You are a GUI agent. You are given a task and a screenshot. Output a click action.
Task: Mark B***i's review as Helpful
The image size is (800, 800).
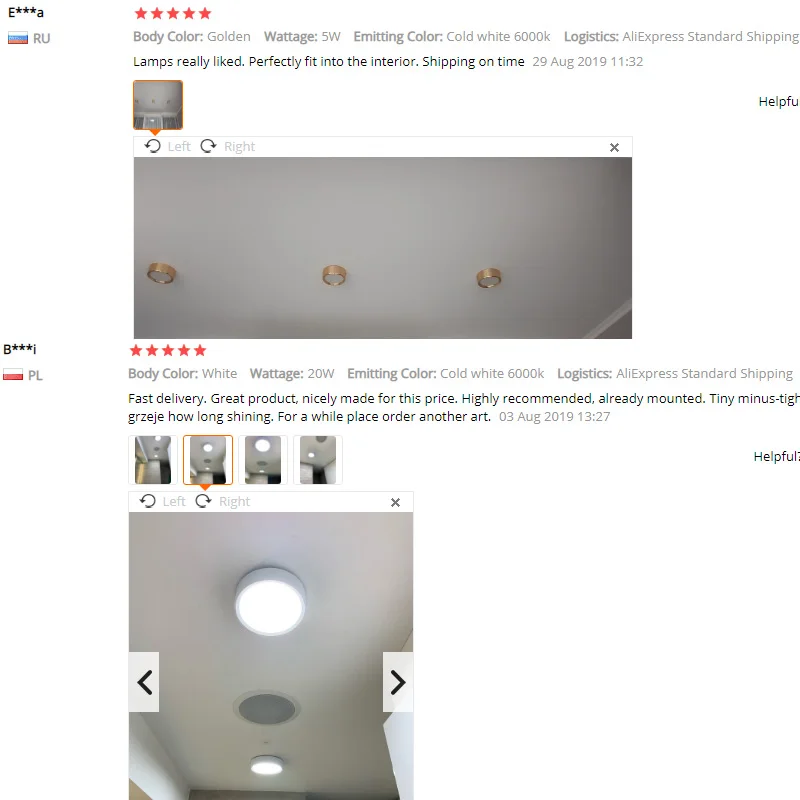tap(777, 457)
